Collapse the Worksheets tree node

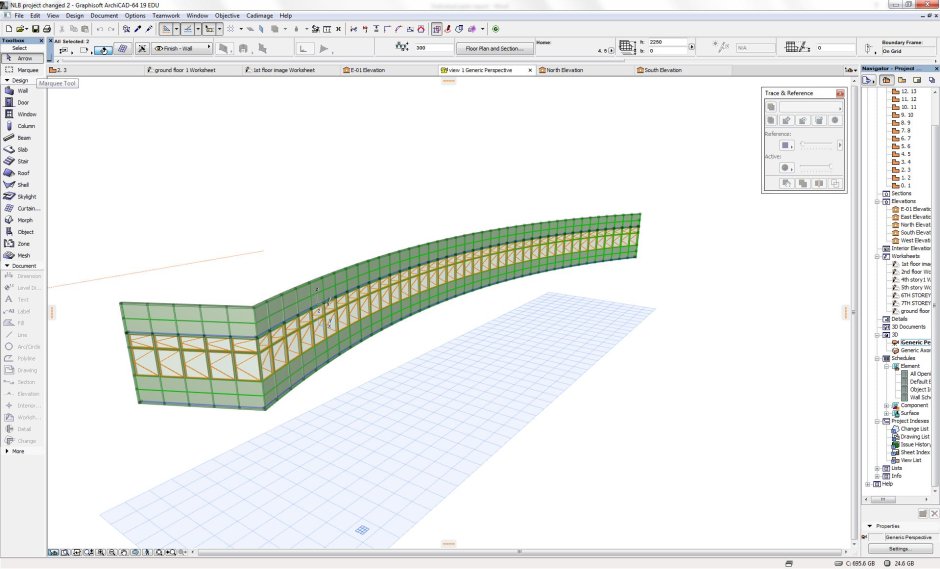click(x=878, y=256)
